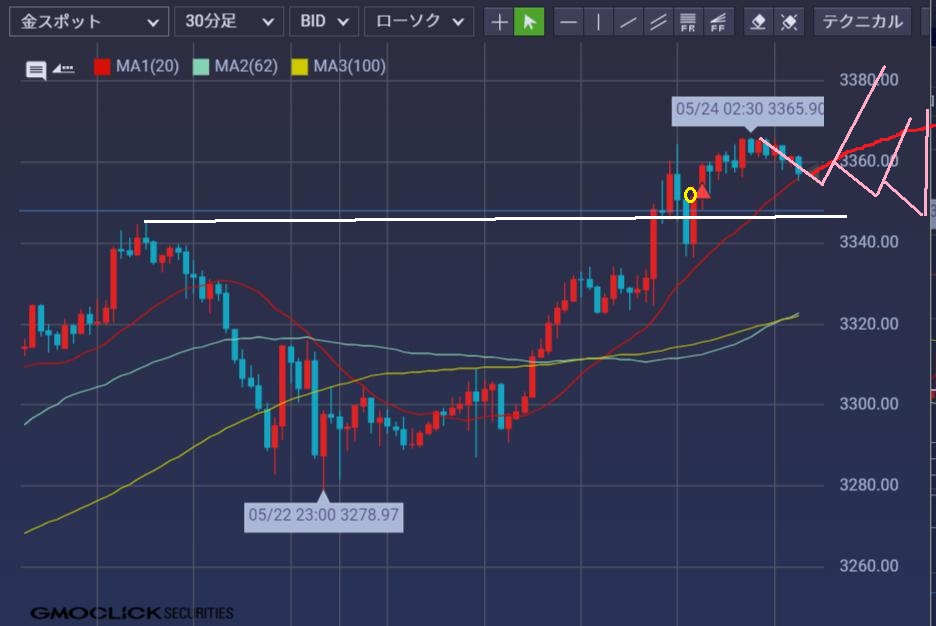Collapse the legend with the arrow icon
936x626 pixels.
click(63, 68)
